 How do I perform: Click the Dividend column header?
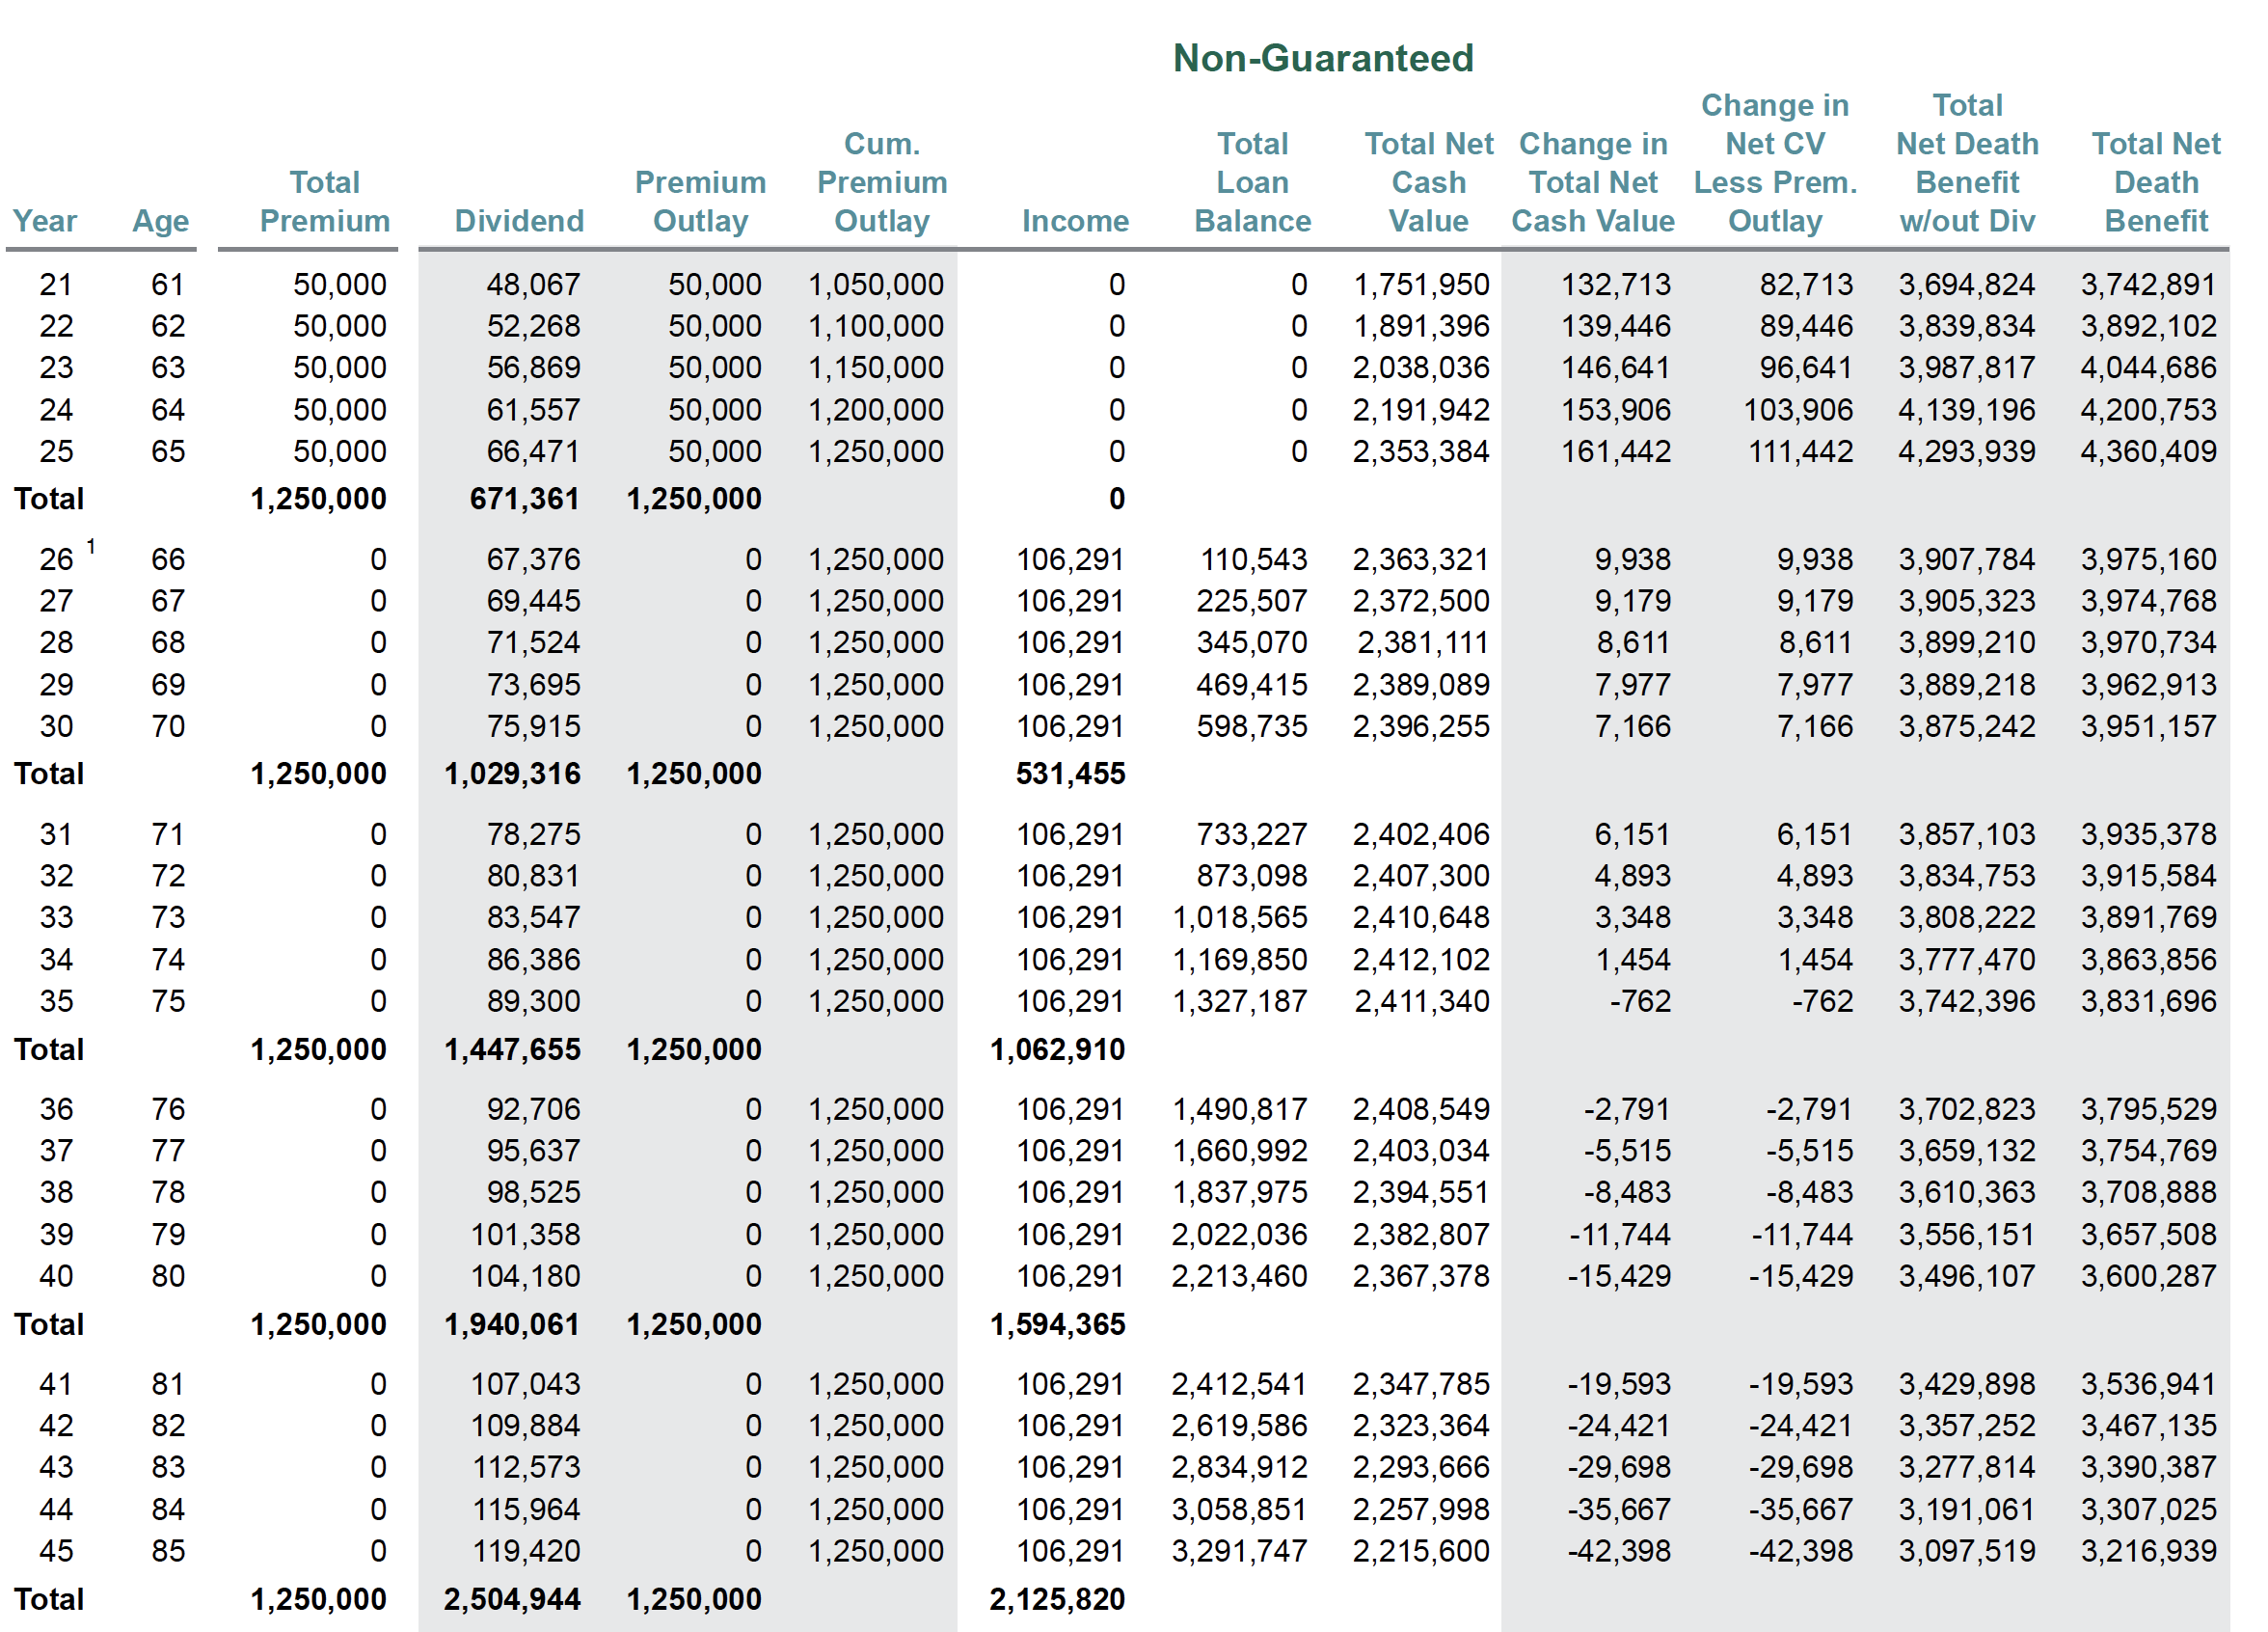(518, 220)
